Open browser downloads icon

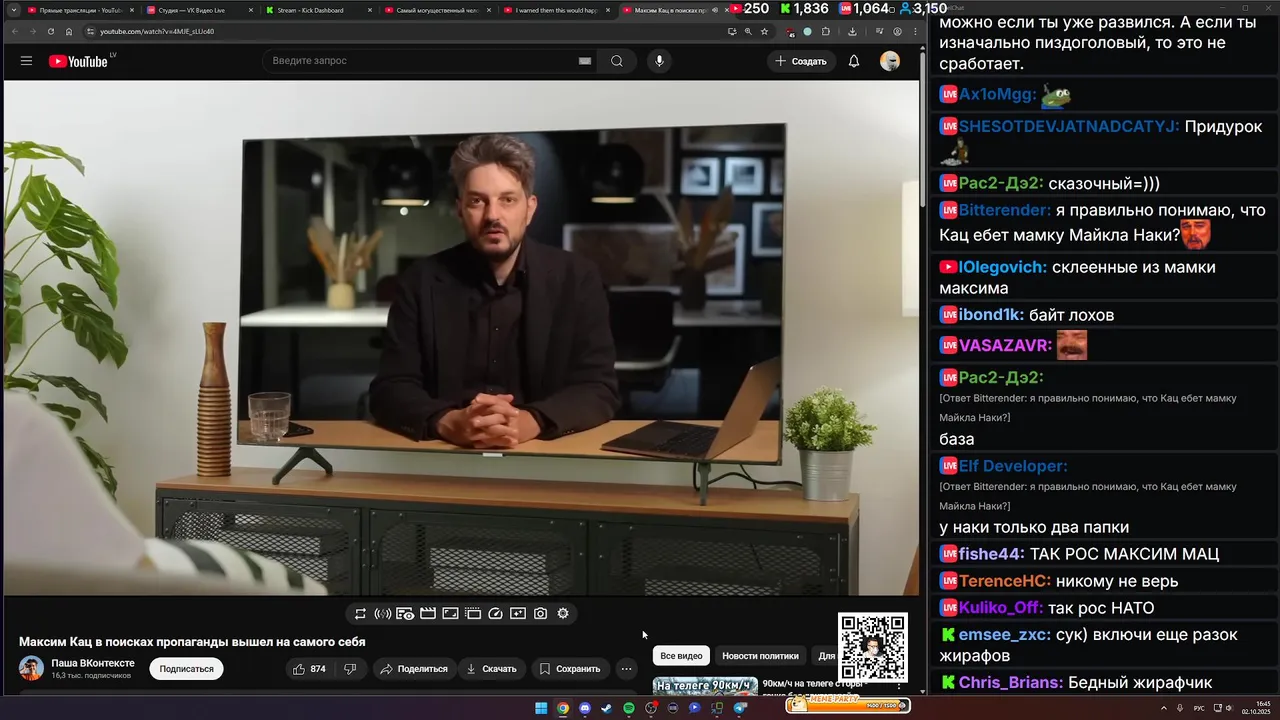(852, 31)
